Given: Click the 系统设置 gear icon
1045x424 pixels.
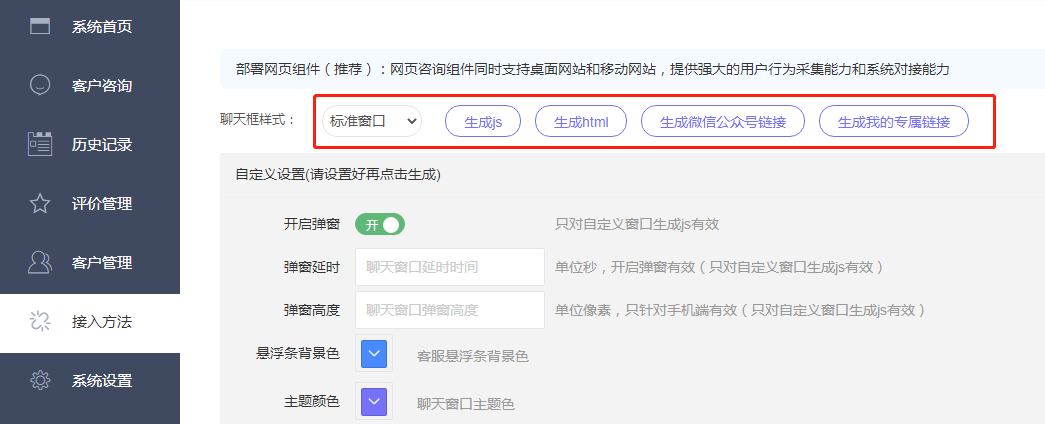Looking at the screenshot, I should (x=40, y=381).
